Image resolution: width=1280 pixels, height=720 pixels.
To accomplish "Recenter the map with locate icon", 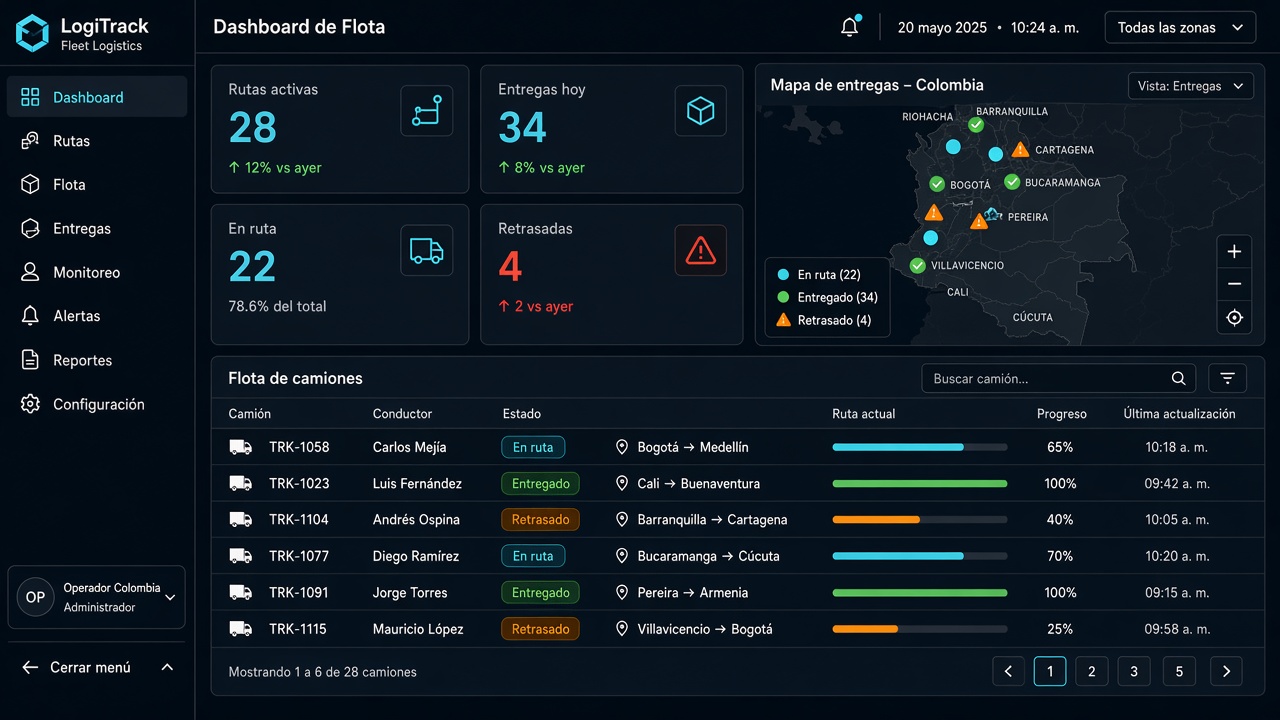I will (x=1234, y=318).
